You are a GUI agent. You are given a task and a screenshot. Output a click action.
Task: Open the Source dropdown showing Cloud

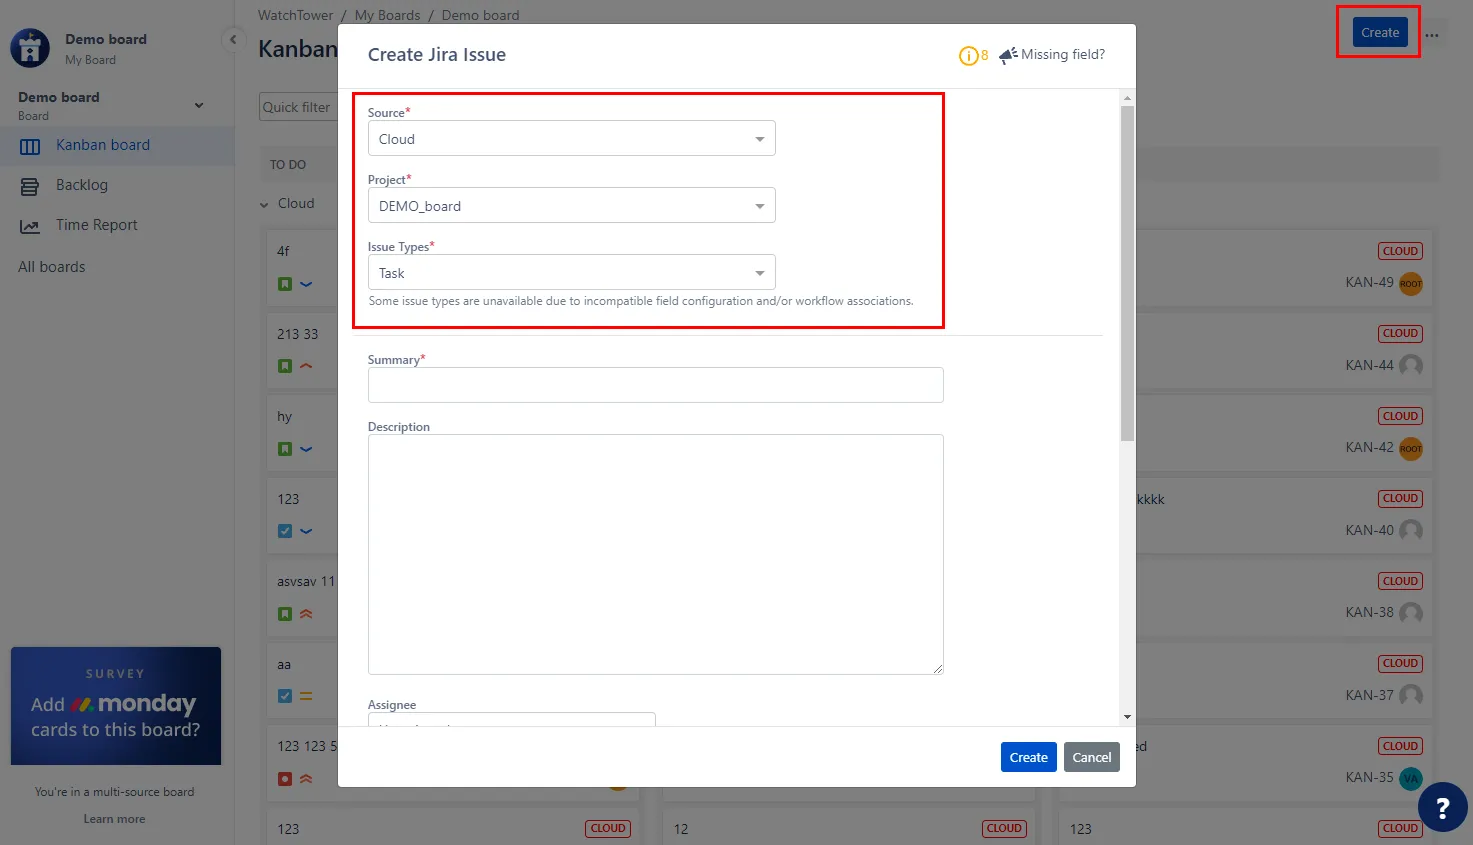(x=571, y=139)
